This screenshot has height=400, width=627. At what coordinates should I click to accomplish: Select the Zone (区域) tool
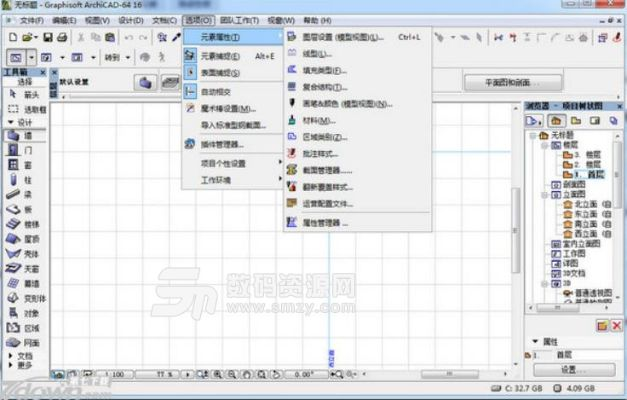(x=24, y=328)
